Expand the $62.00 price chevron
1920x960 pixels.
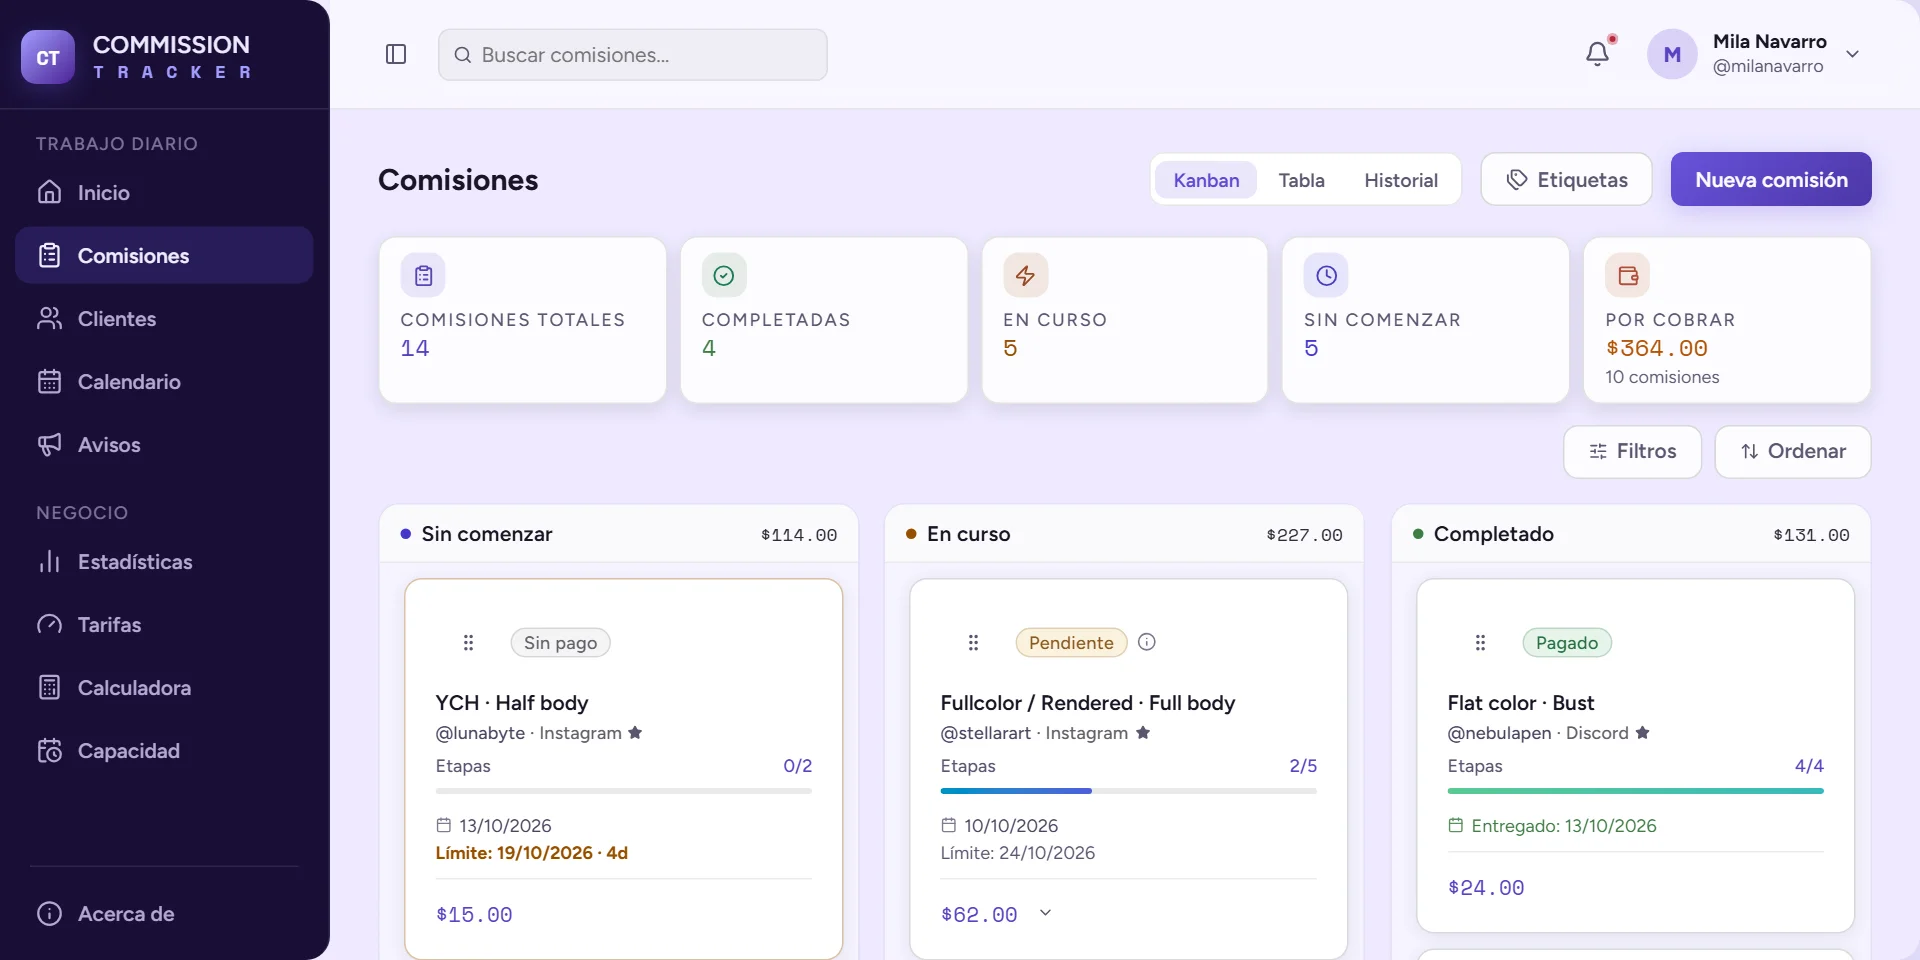click(1045, 913)
